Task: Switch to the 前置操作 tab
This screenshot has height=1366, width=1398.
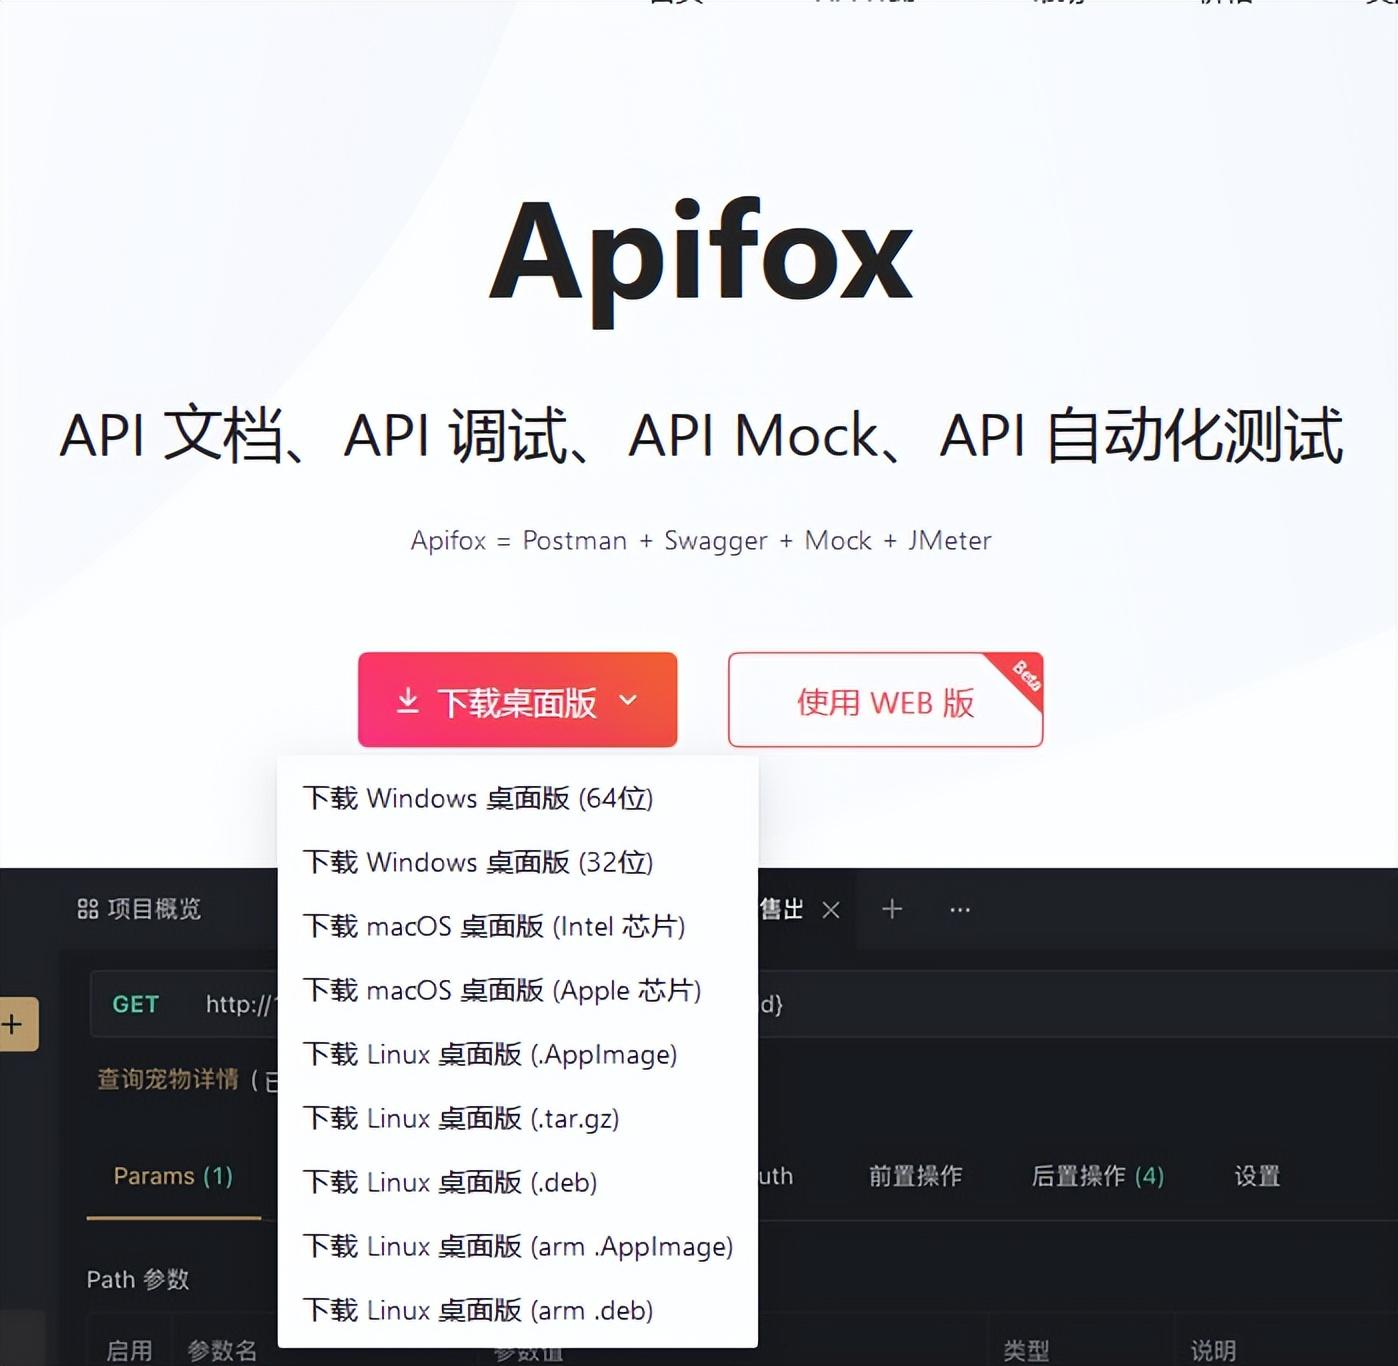Action: [915, 1176]
